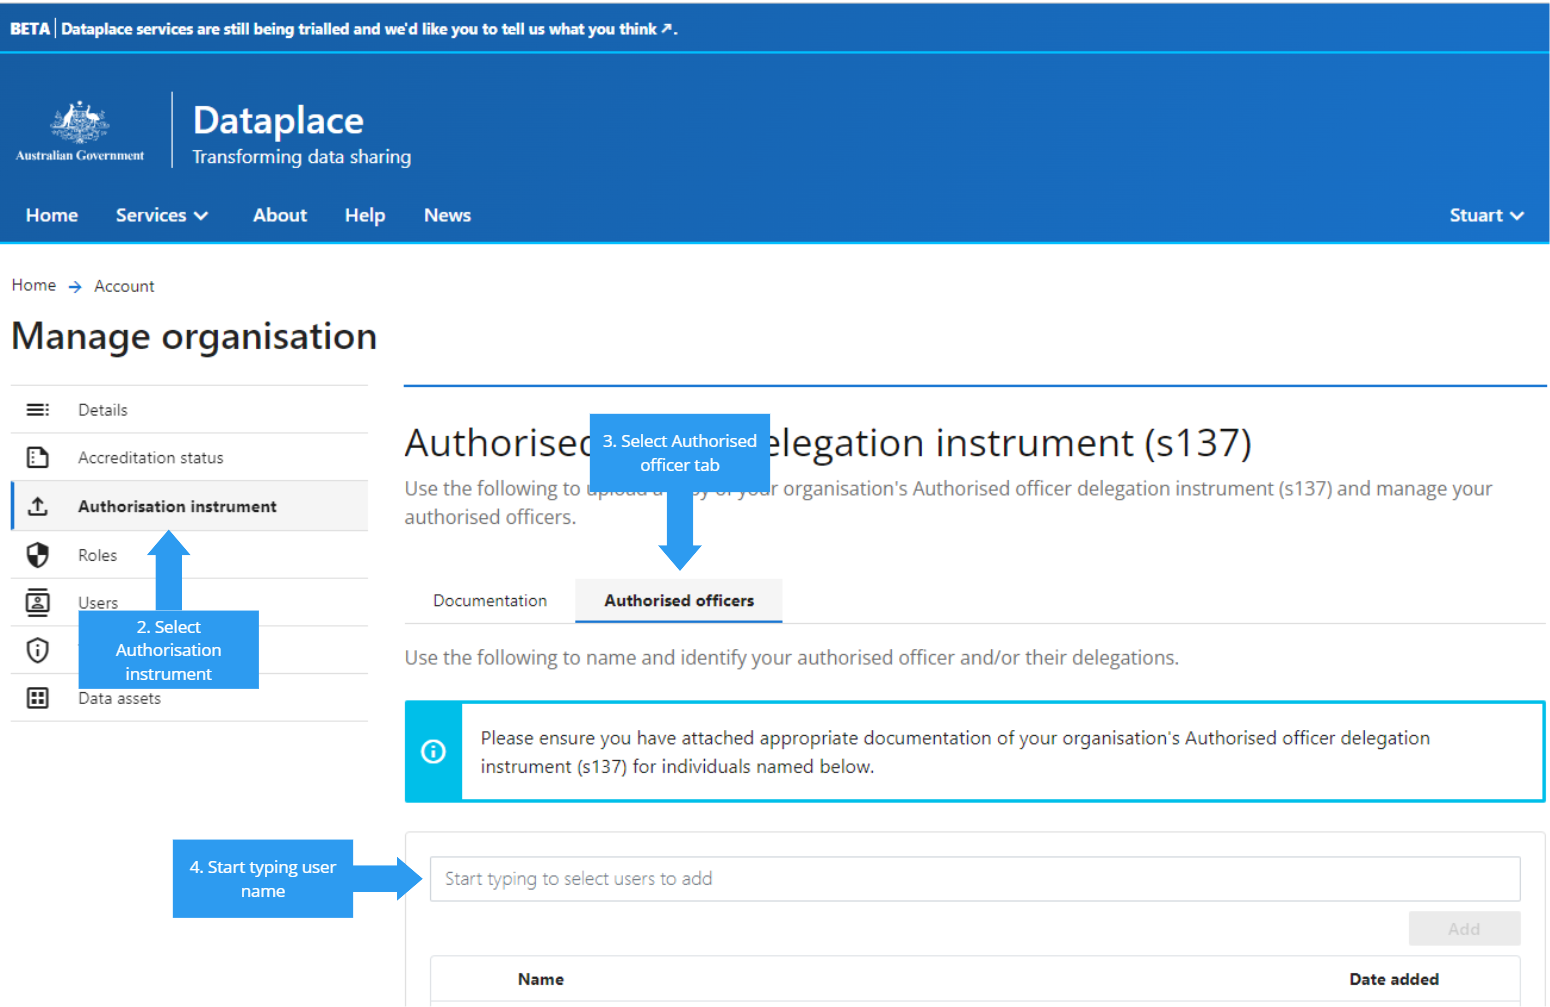Click the Accreditation status document icon
This screenshot has height=1007, width=1550.
(x=38, y=457)
